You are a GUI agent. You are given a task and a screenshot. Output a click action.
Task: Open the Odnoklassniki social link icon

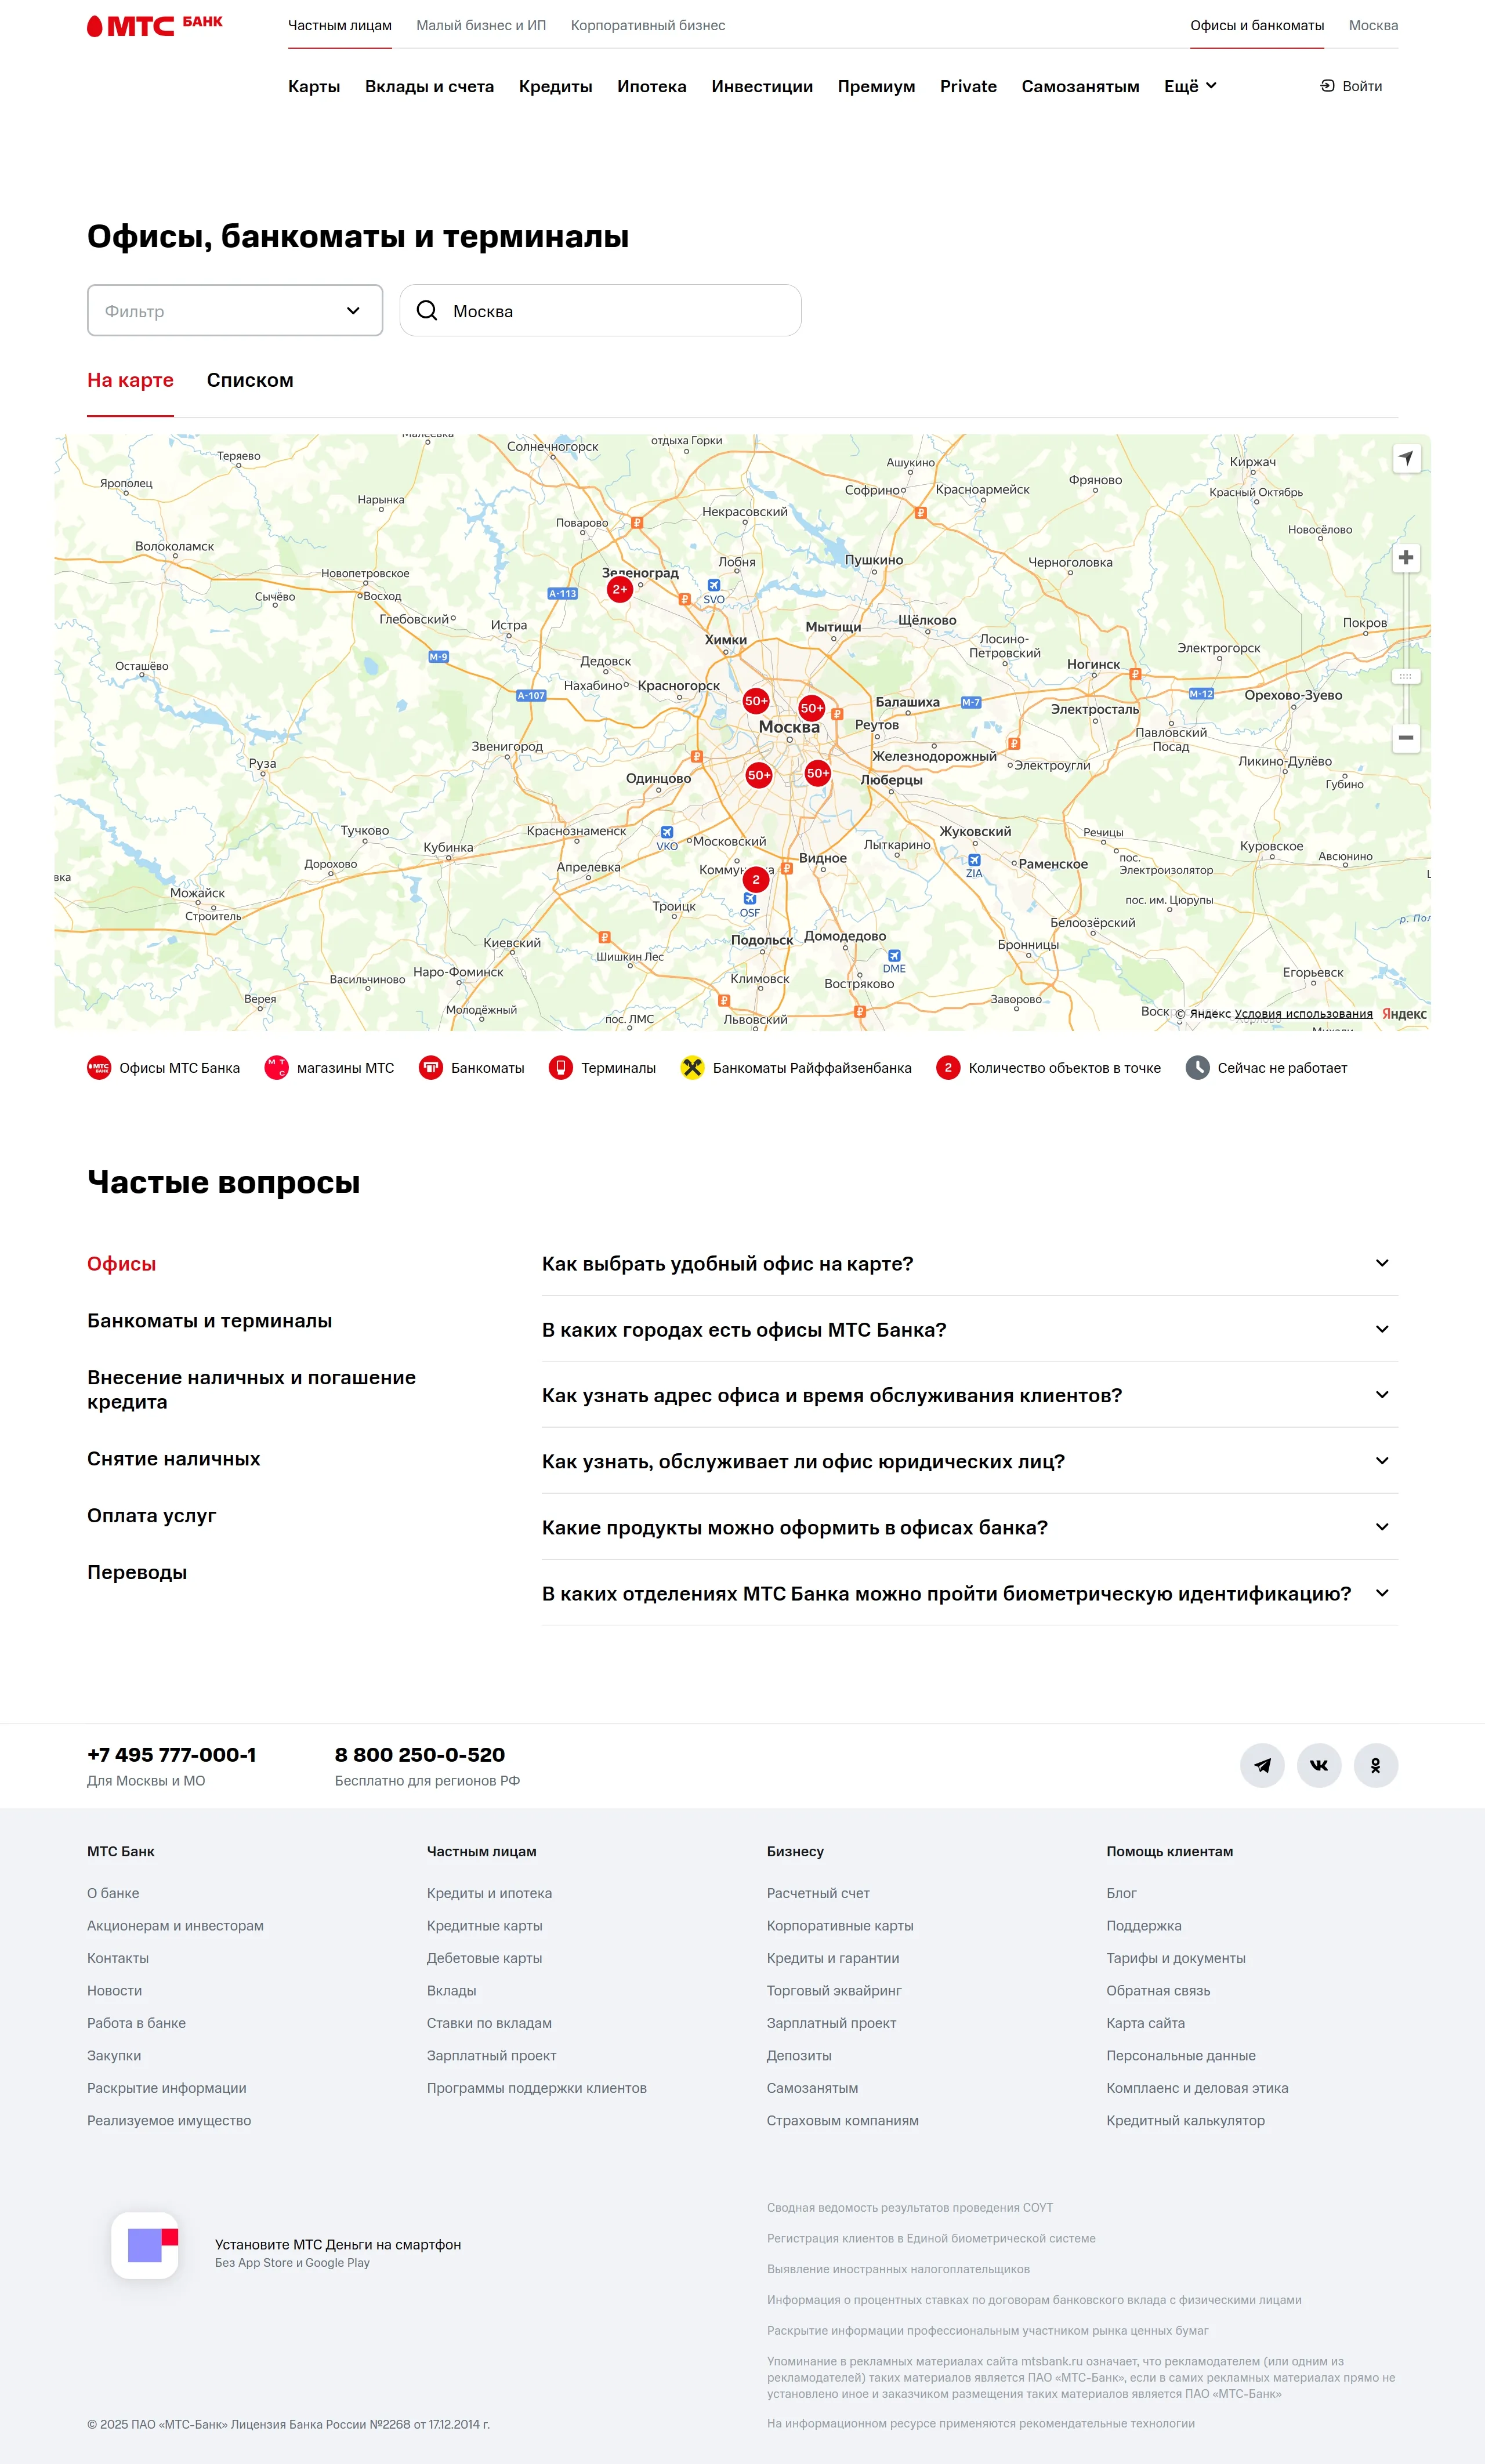(x=1375, y=1765)
